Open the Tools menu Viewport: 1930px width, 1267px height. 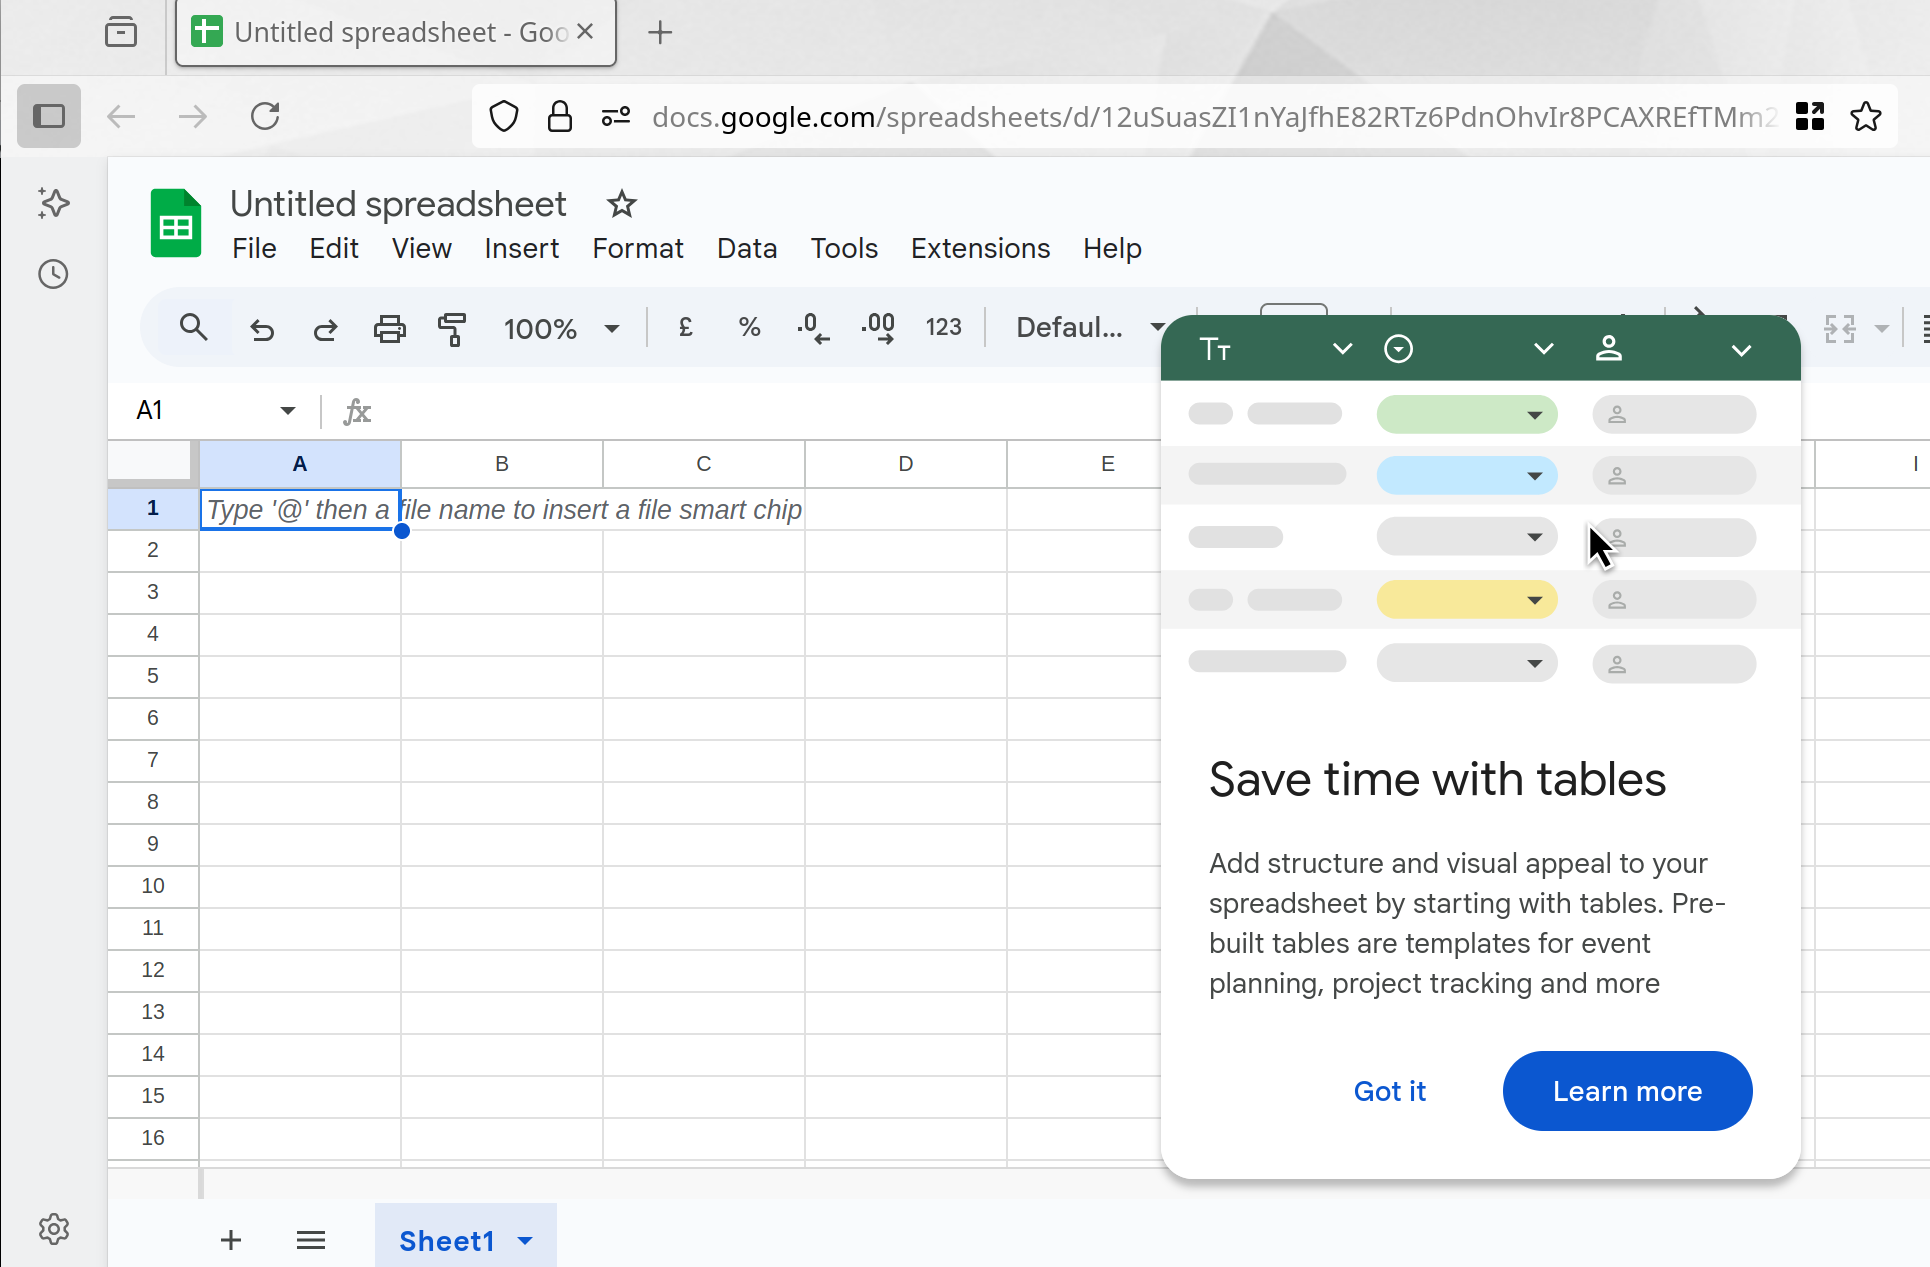pos(844,248)
